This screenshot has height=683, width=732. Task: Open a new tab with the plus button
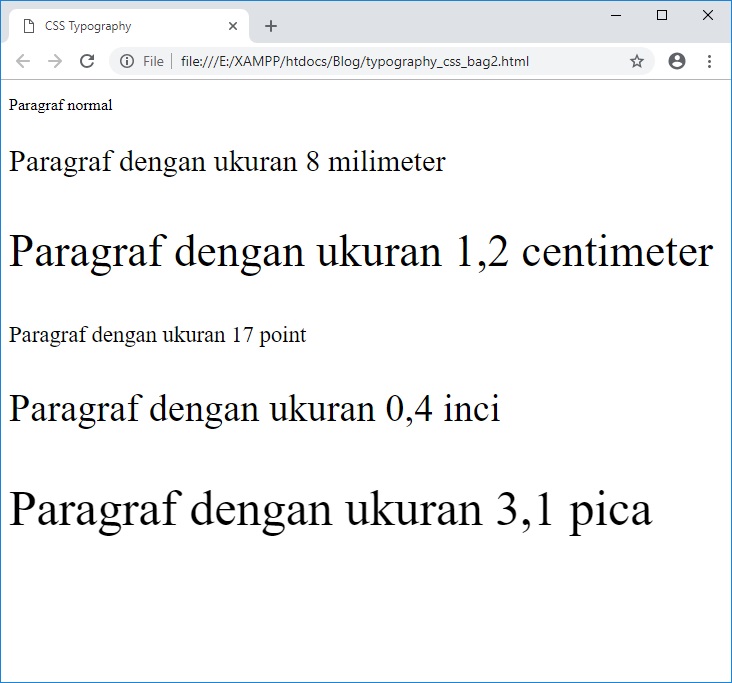click(271, 26)
